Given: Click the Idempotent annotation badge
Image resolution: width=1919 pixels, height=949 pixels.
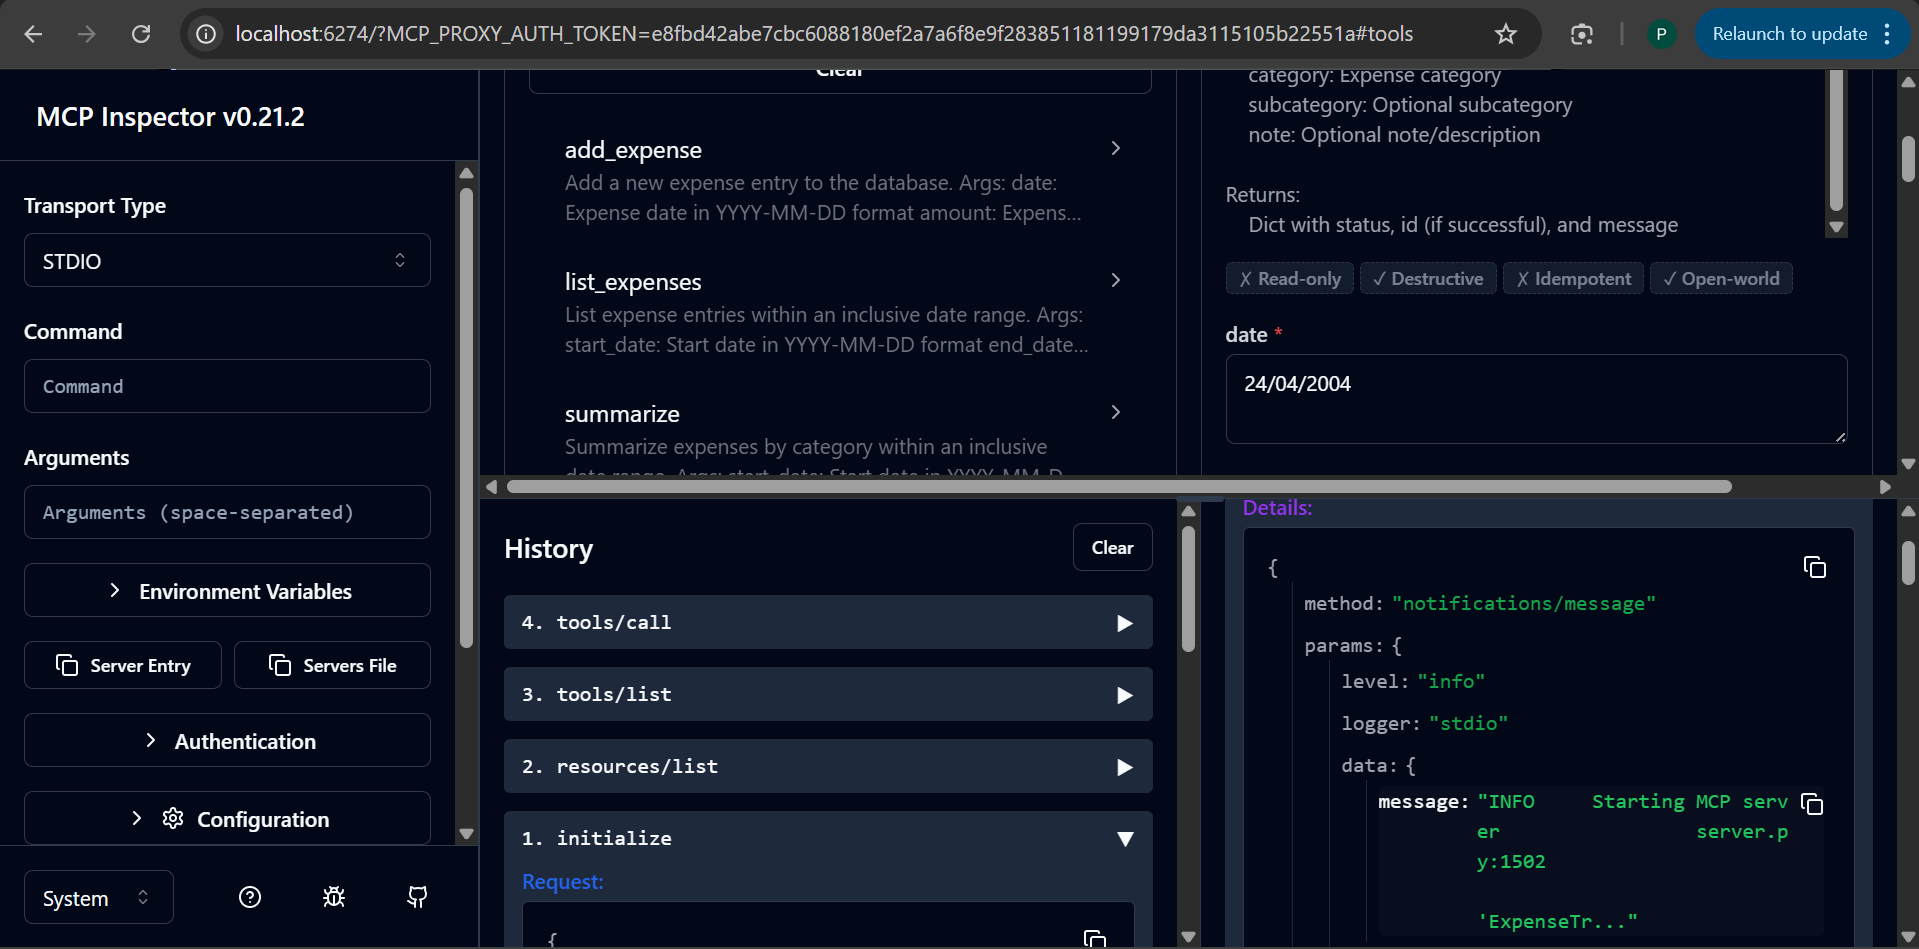Looking at the screenshot, I should pyautogui.click(x=1573, y=279).
